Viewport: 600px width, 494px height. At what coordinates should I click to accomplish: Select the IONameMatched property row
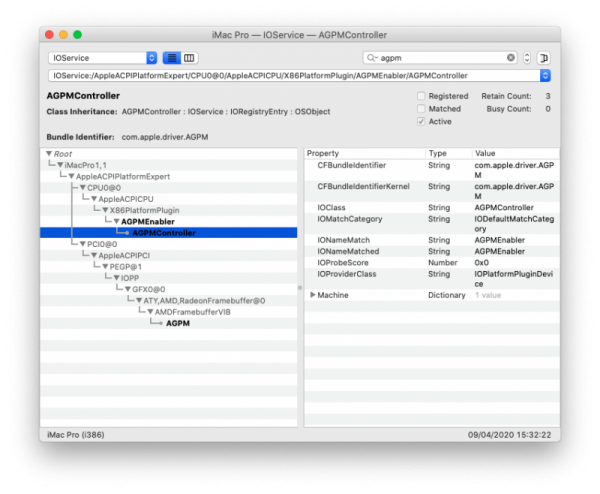(432, 251)
